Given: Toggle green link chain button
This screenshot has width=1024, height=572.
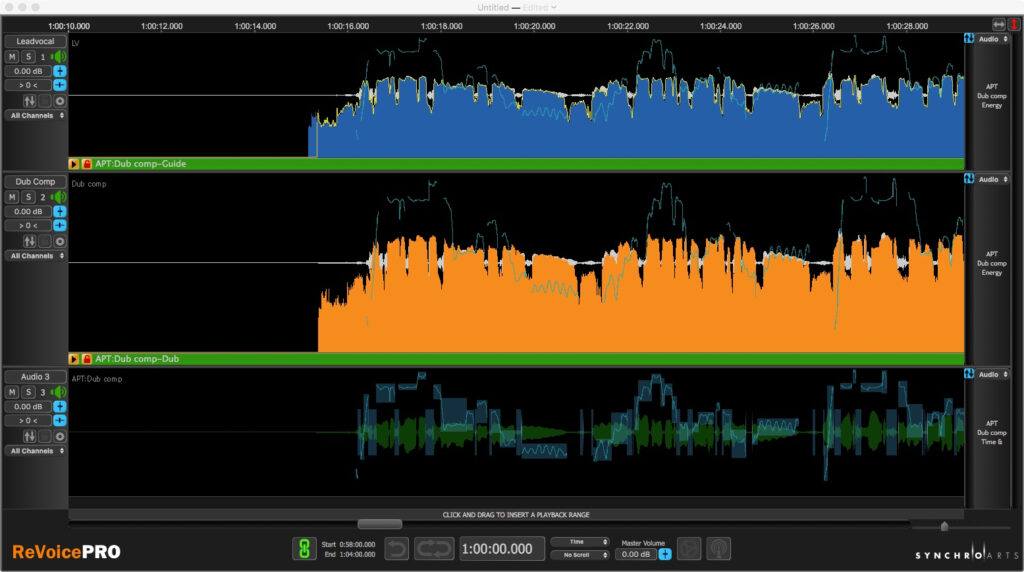Looking at the screenshot, I should pyautogui.click(x=304, y=549).
